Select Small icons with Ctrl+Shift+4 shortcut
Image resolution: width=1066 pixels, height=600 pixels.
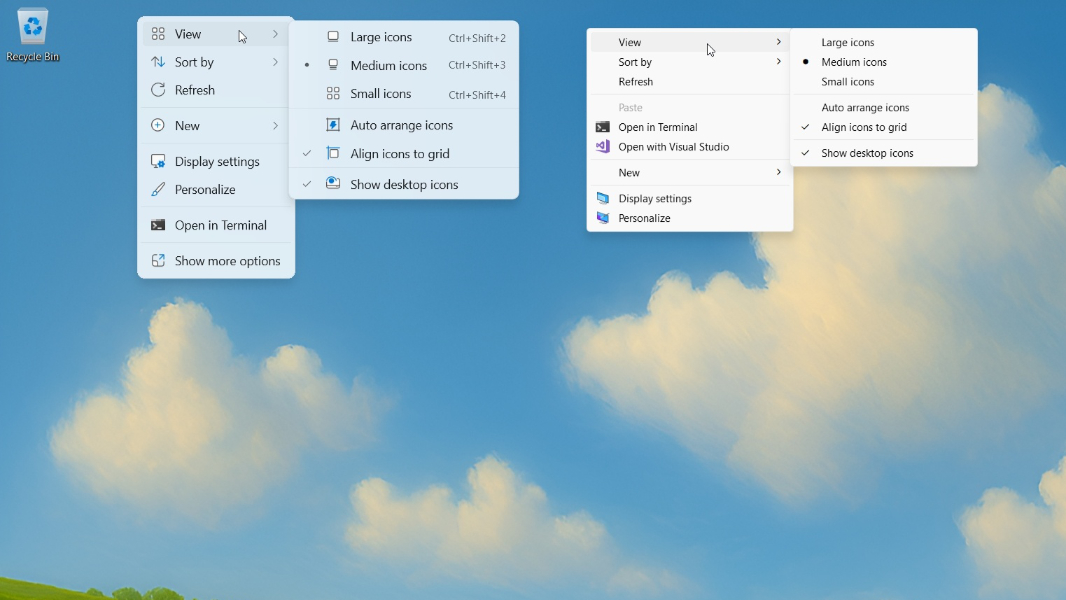404,94
